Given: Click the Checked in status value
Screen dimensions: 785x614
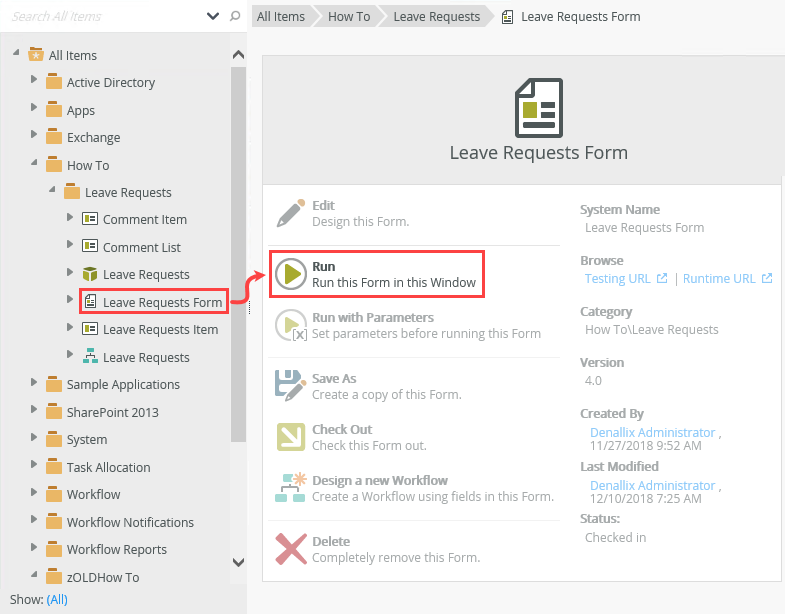Looking at the screenshot, I should 615,537.
